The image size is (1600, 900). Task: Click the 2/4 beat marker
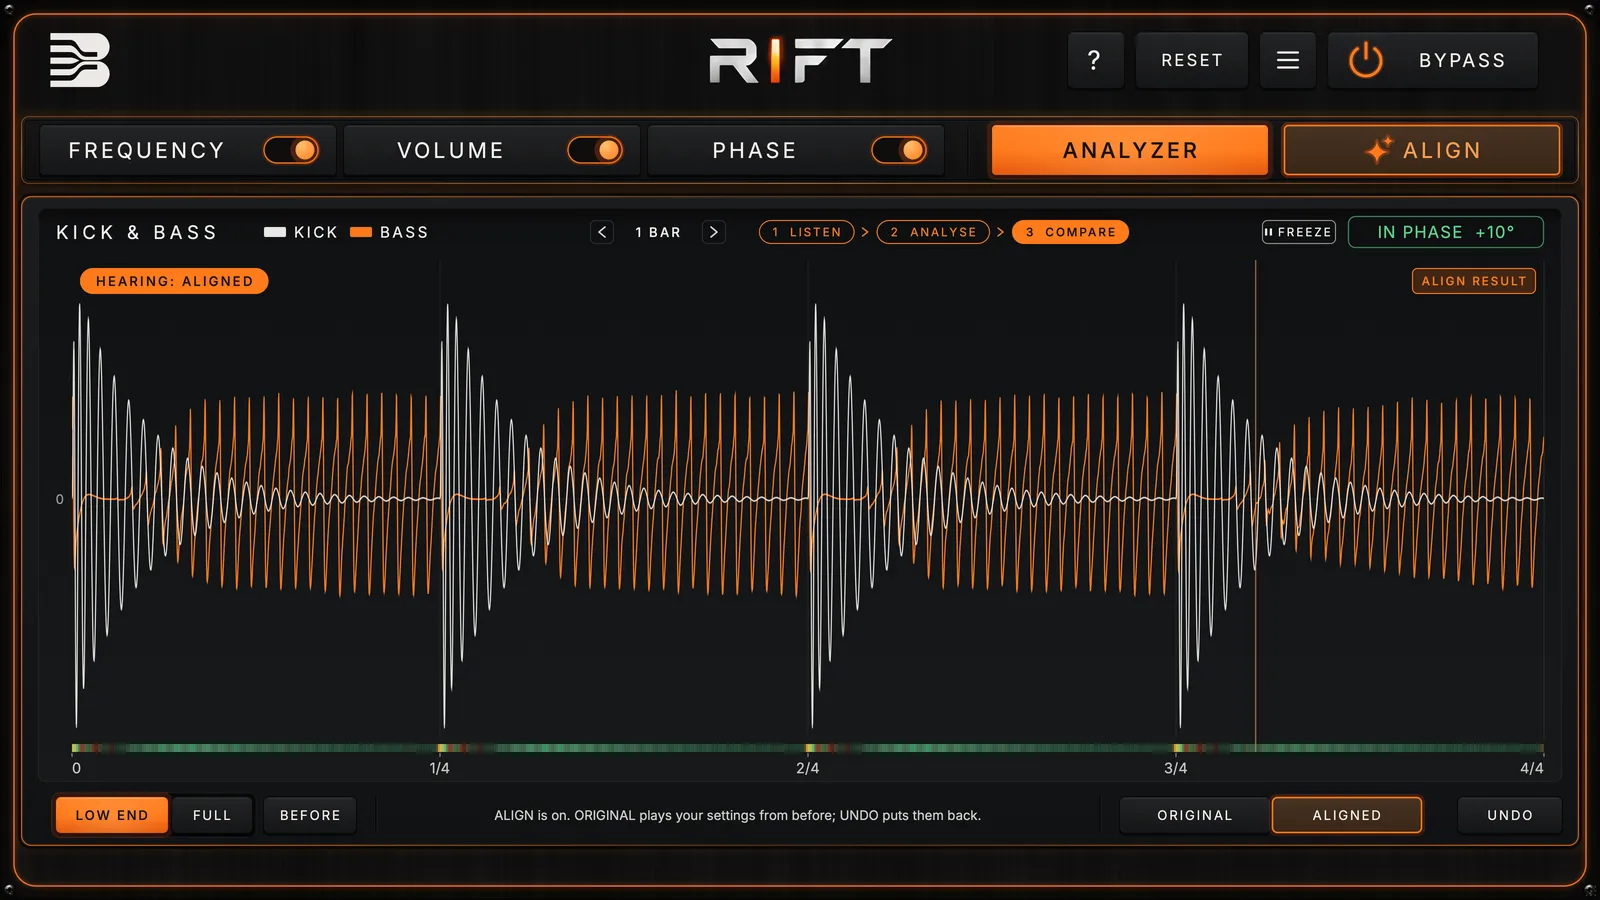(x=807, y=768)
